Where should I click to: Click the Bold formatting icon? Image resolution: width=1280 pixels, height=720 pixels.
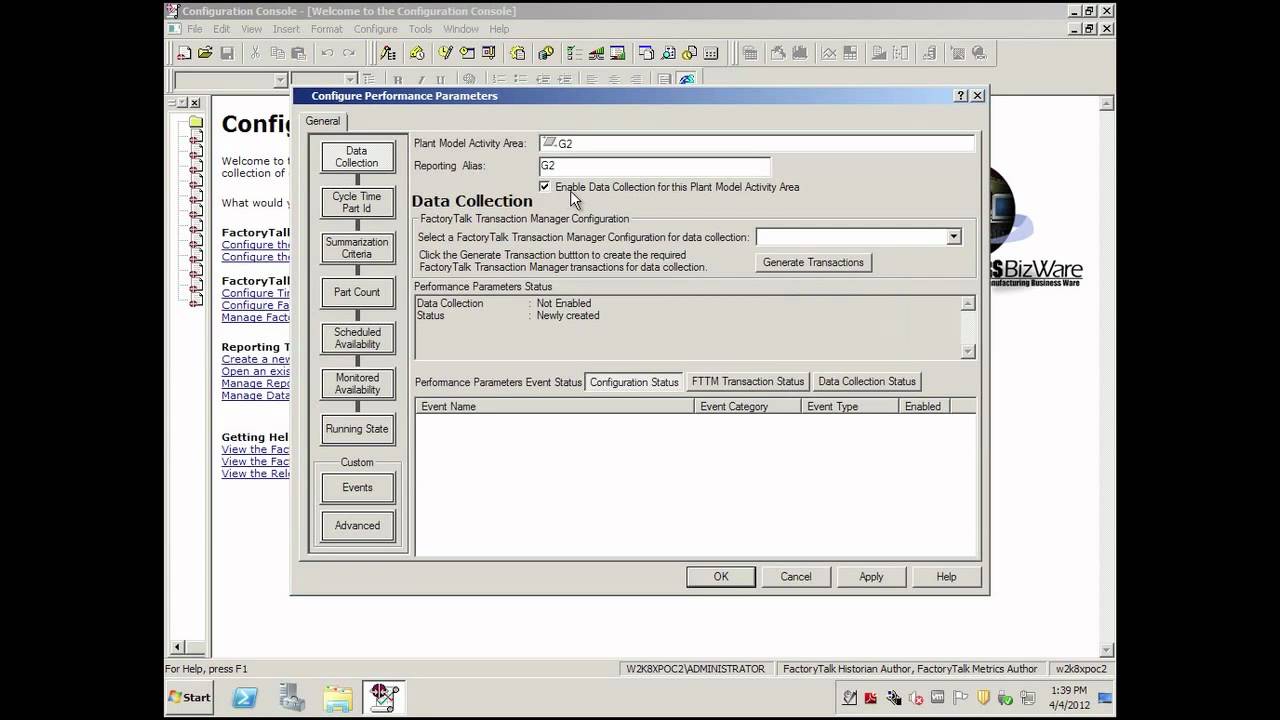coord(398,80)
